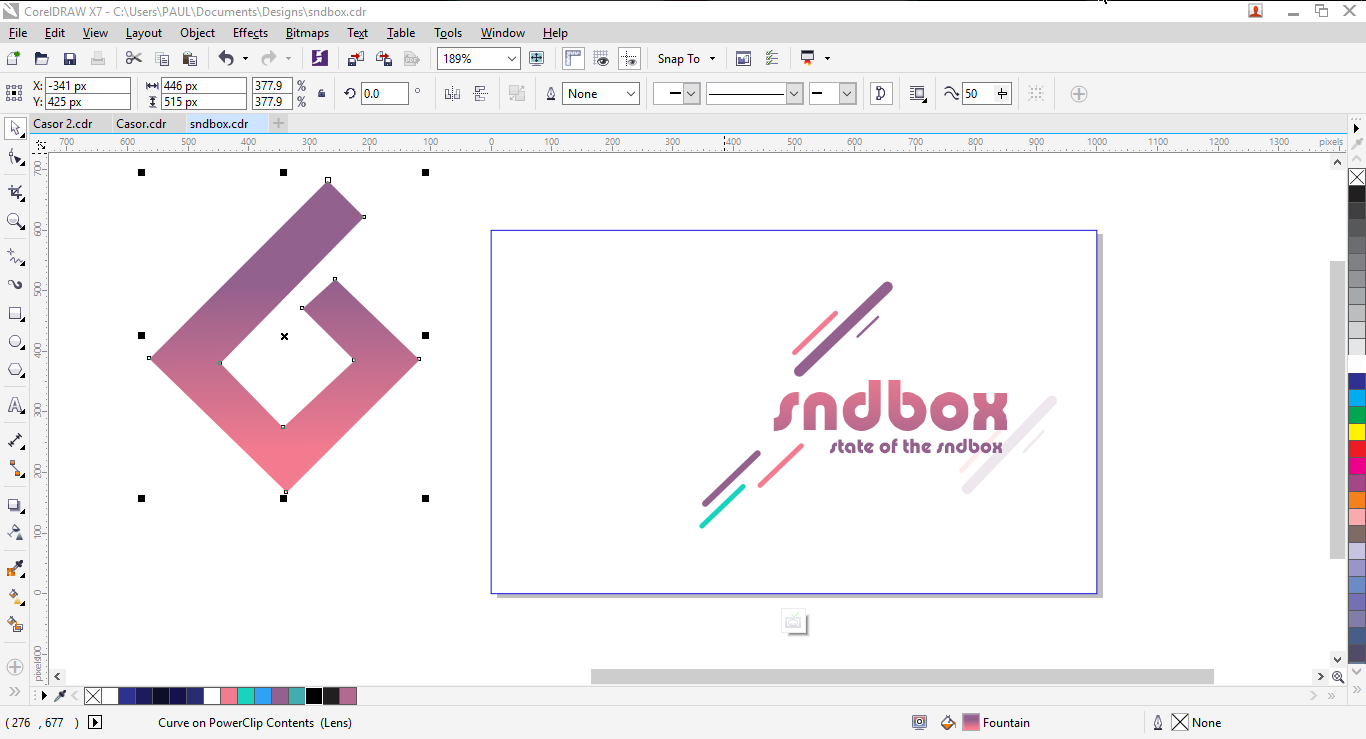
Task: Select the Artistic Media tool
Action: click(15, 285)
